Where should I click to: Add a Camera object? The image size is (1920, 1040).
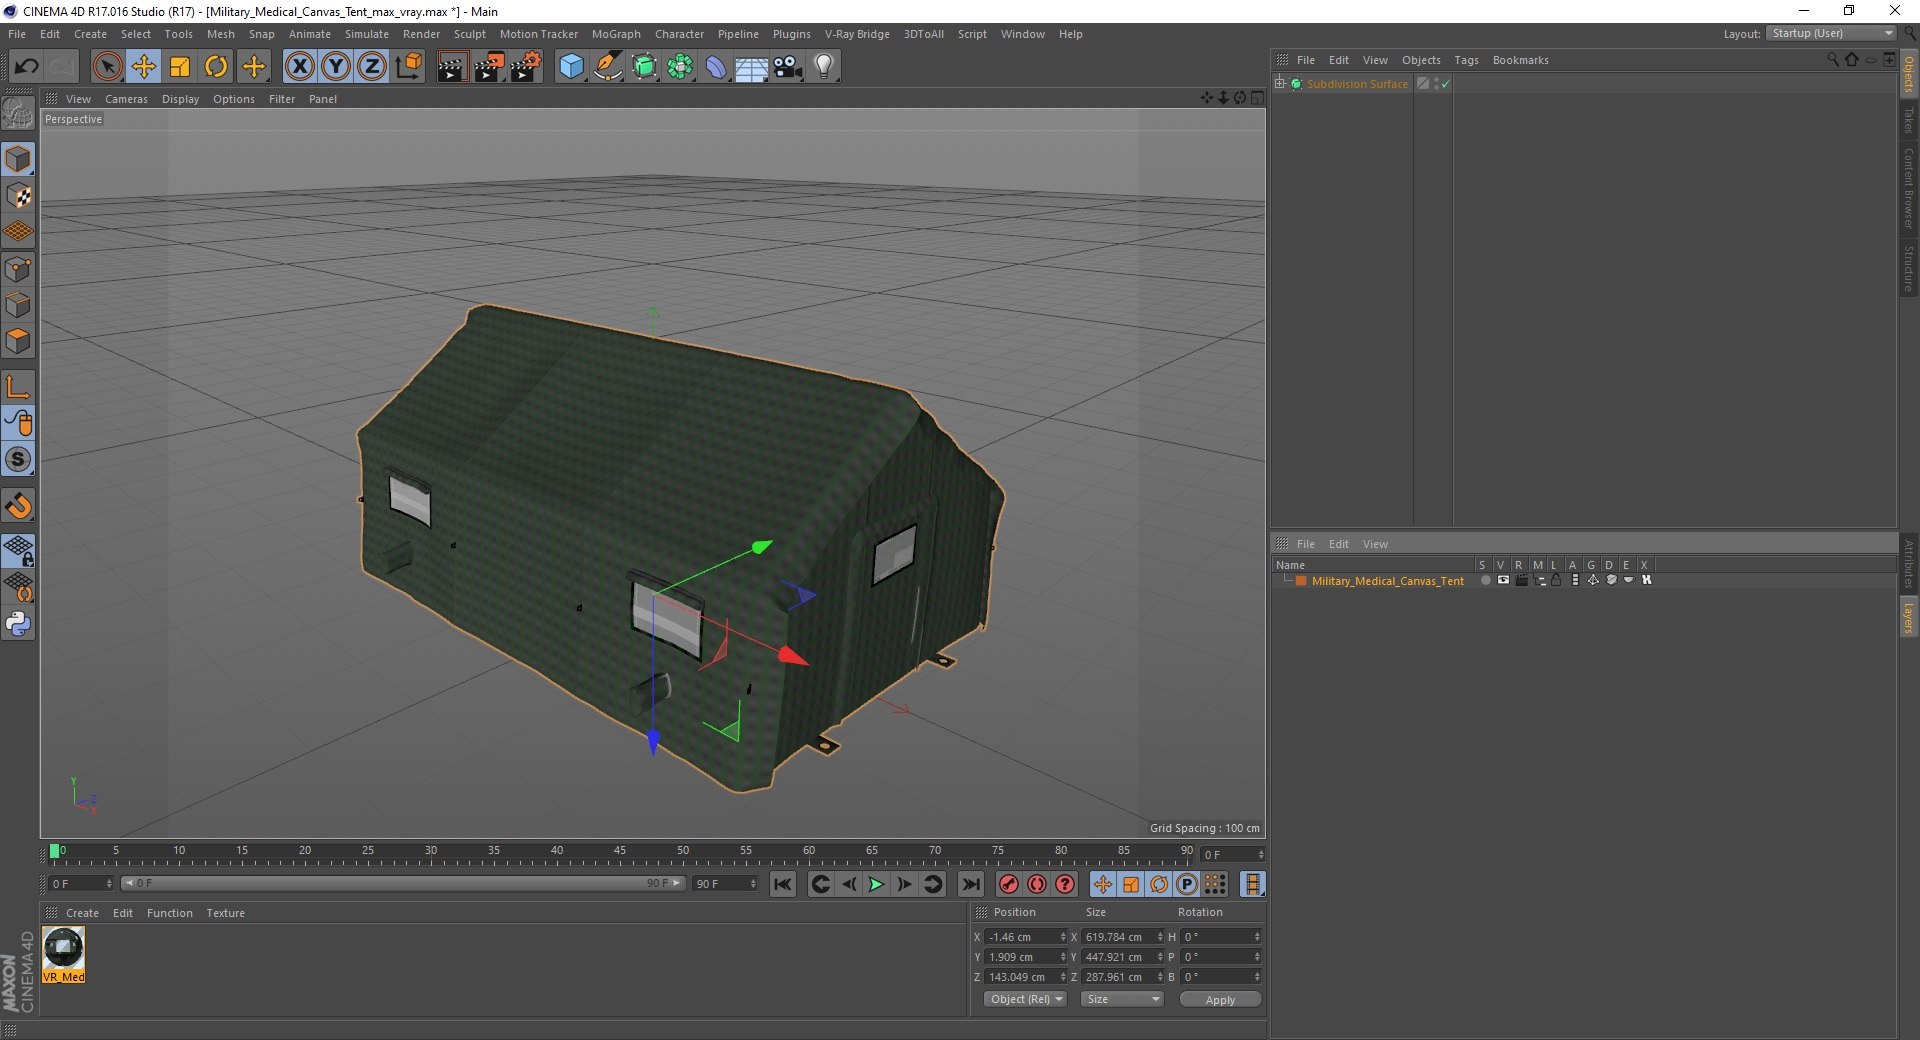point(788,67)
